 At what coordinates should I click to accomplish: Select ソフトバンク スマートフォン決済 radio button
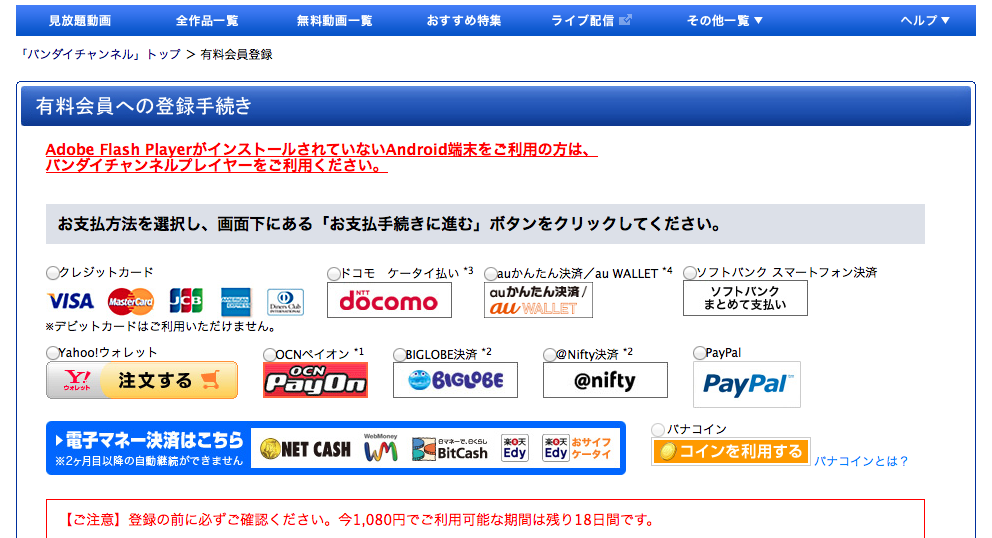[690, 273]
